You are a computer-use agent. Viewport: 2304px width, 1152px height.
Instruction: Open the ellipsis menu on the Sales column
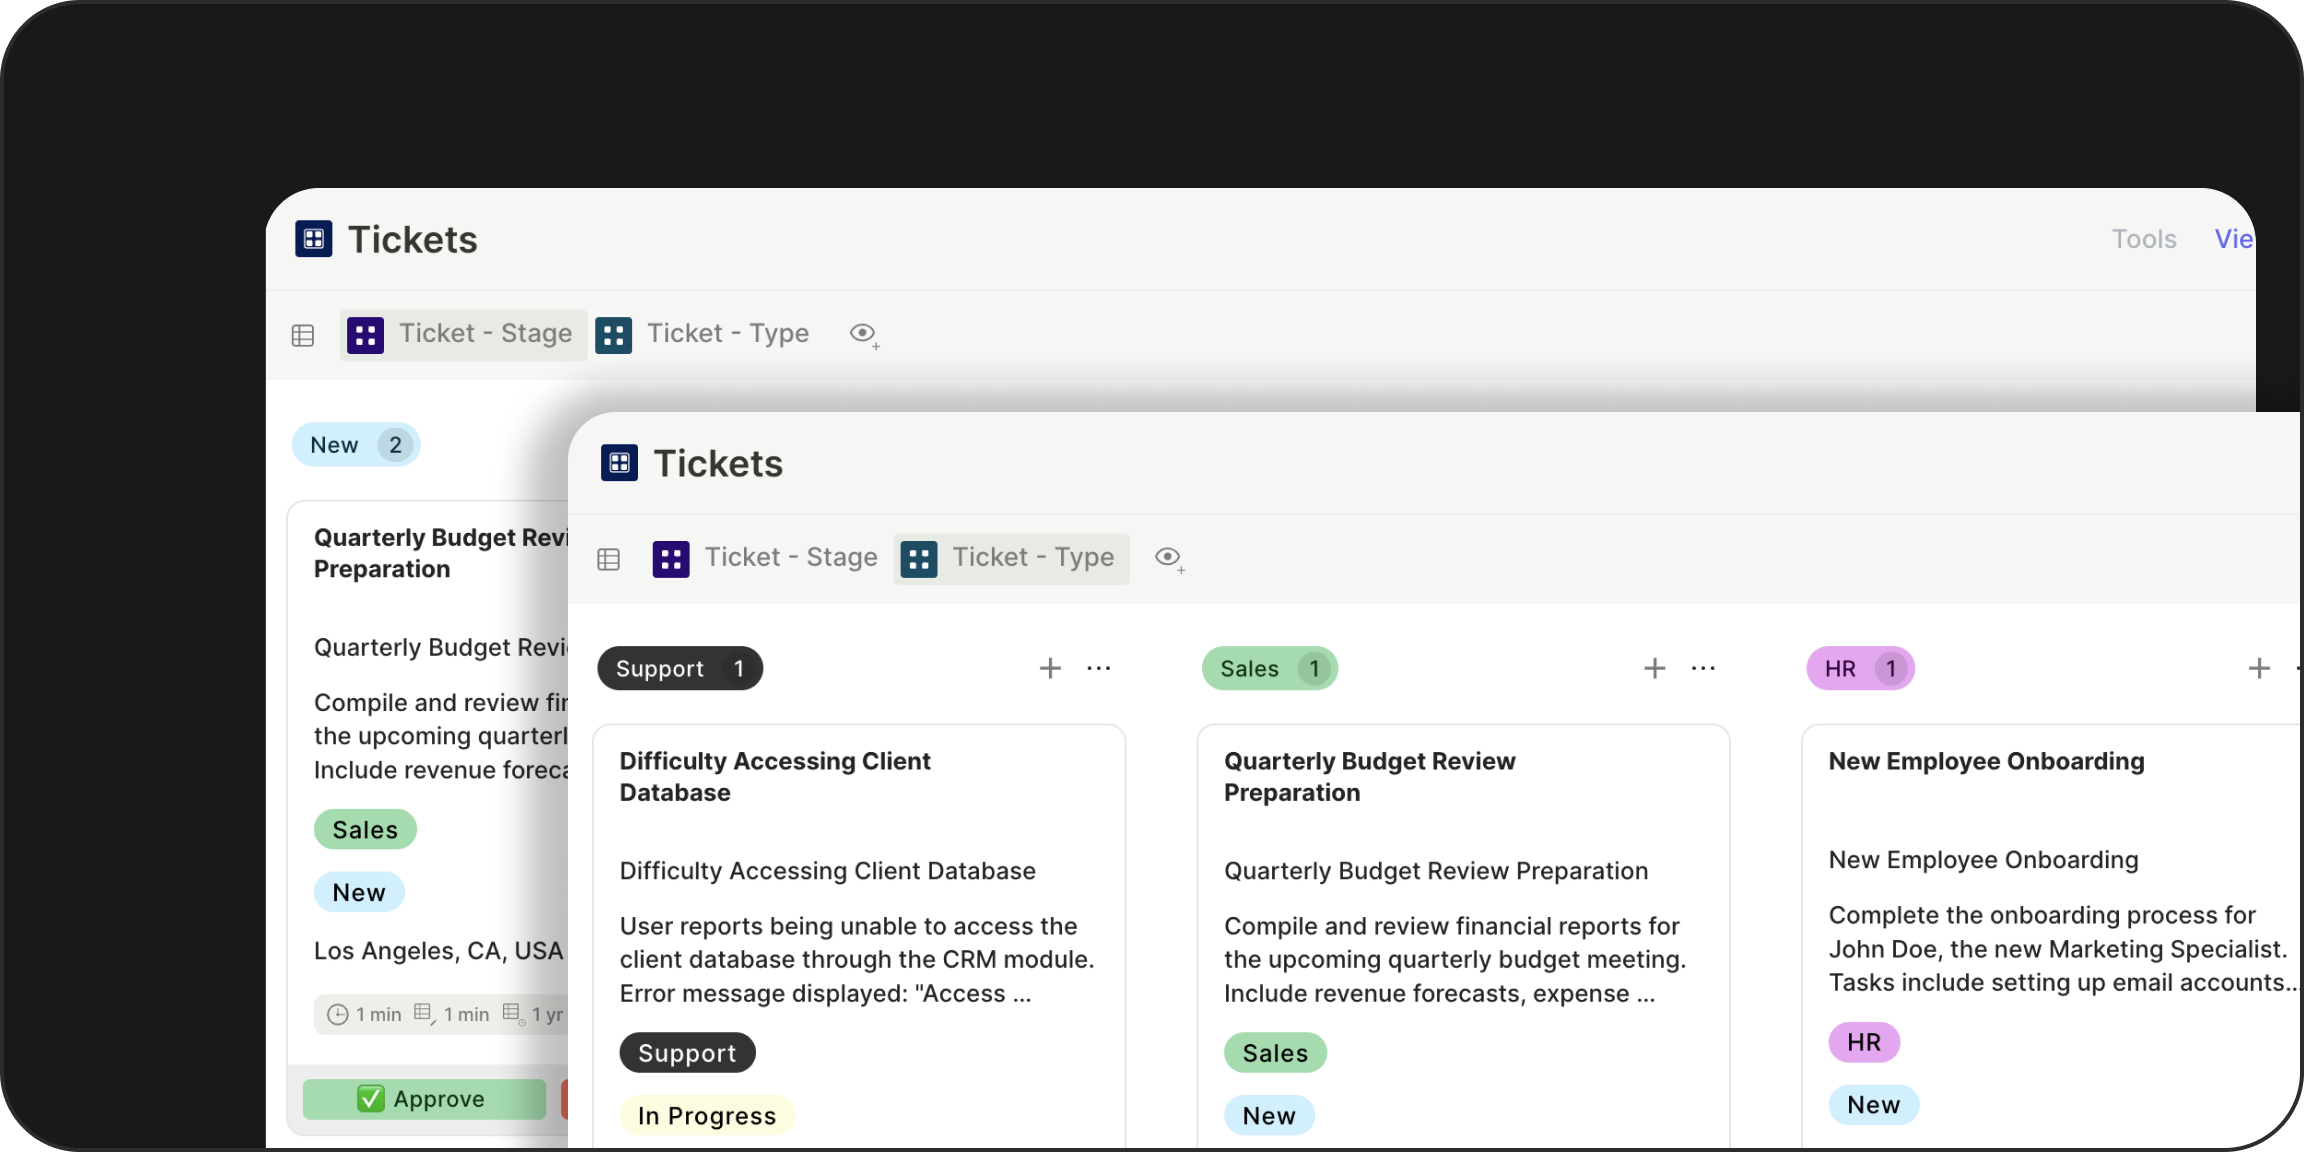1703,668
